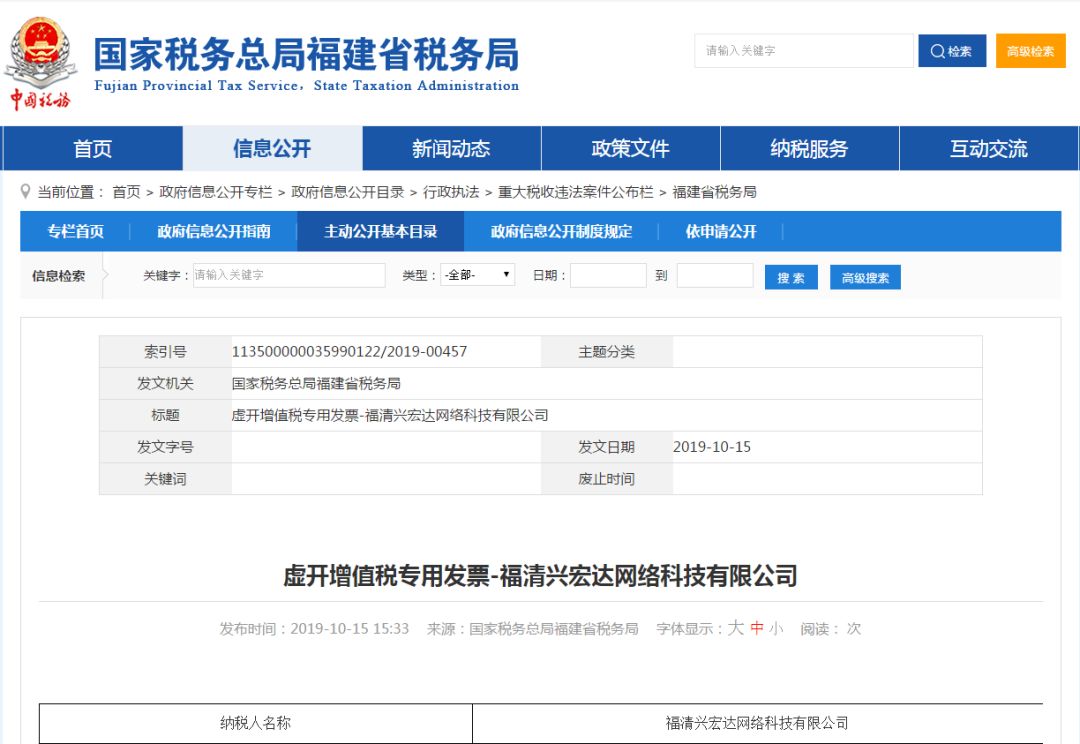Select the 主动公开基本目录 sub-tab
Viewport: 1080px width, 744px height.
click(x=380, y=231)
